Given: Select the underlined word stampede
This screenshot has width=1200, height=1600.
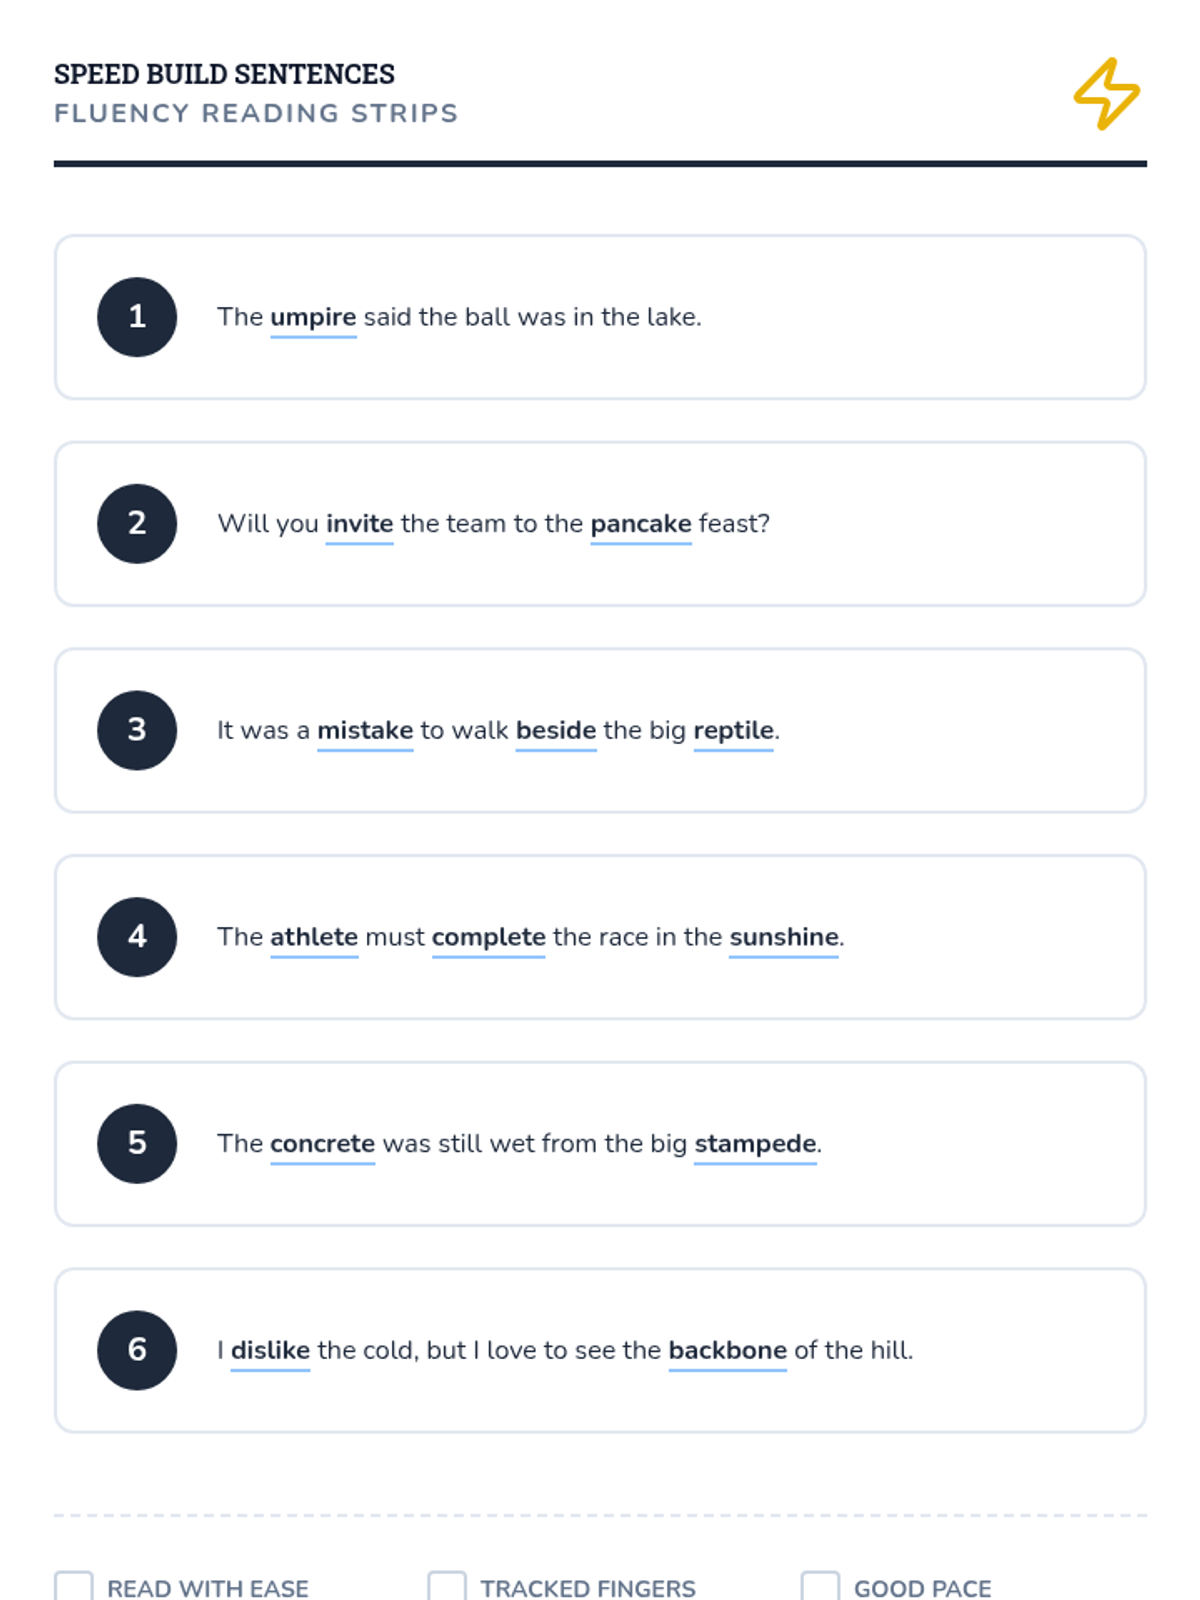Looking at the screenshot, I should 755,1145.
